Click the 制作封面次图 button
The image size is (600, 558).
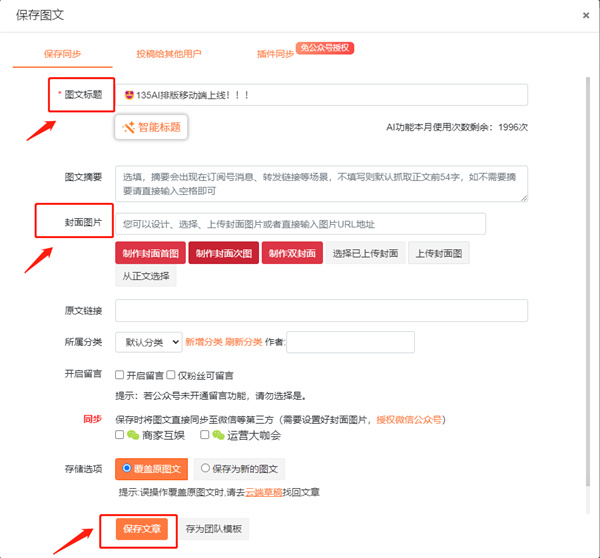[x=224, y=253]
